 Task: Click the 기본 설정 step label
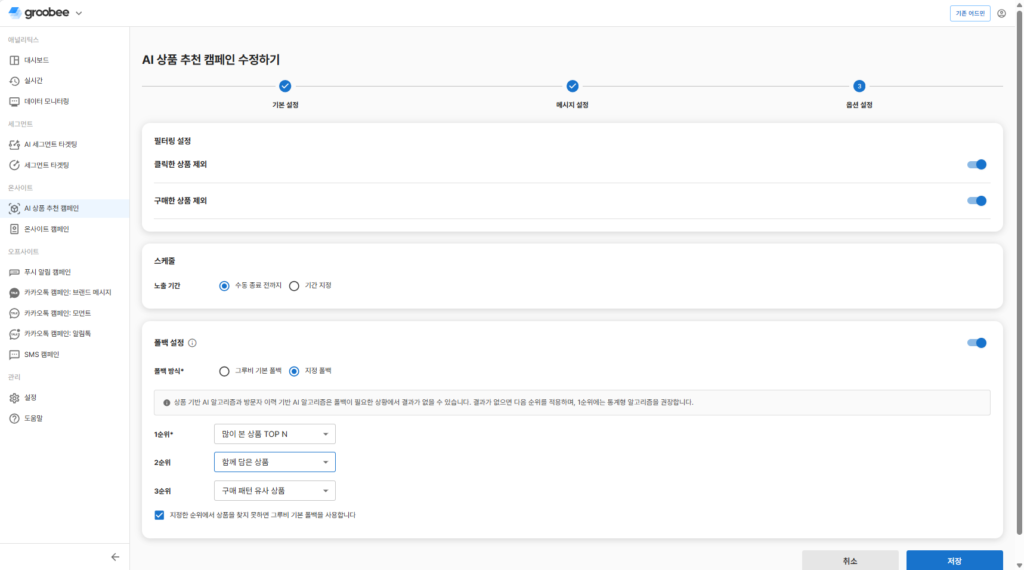coord(285,105)
